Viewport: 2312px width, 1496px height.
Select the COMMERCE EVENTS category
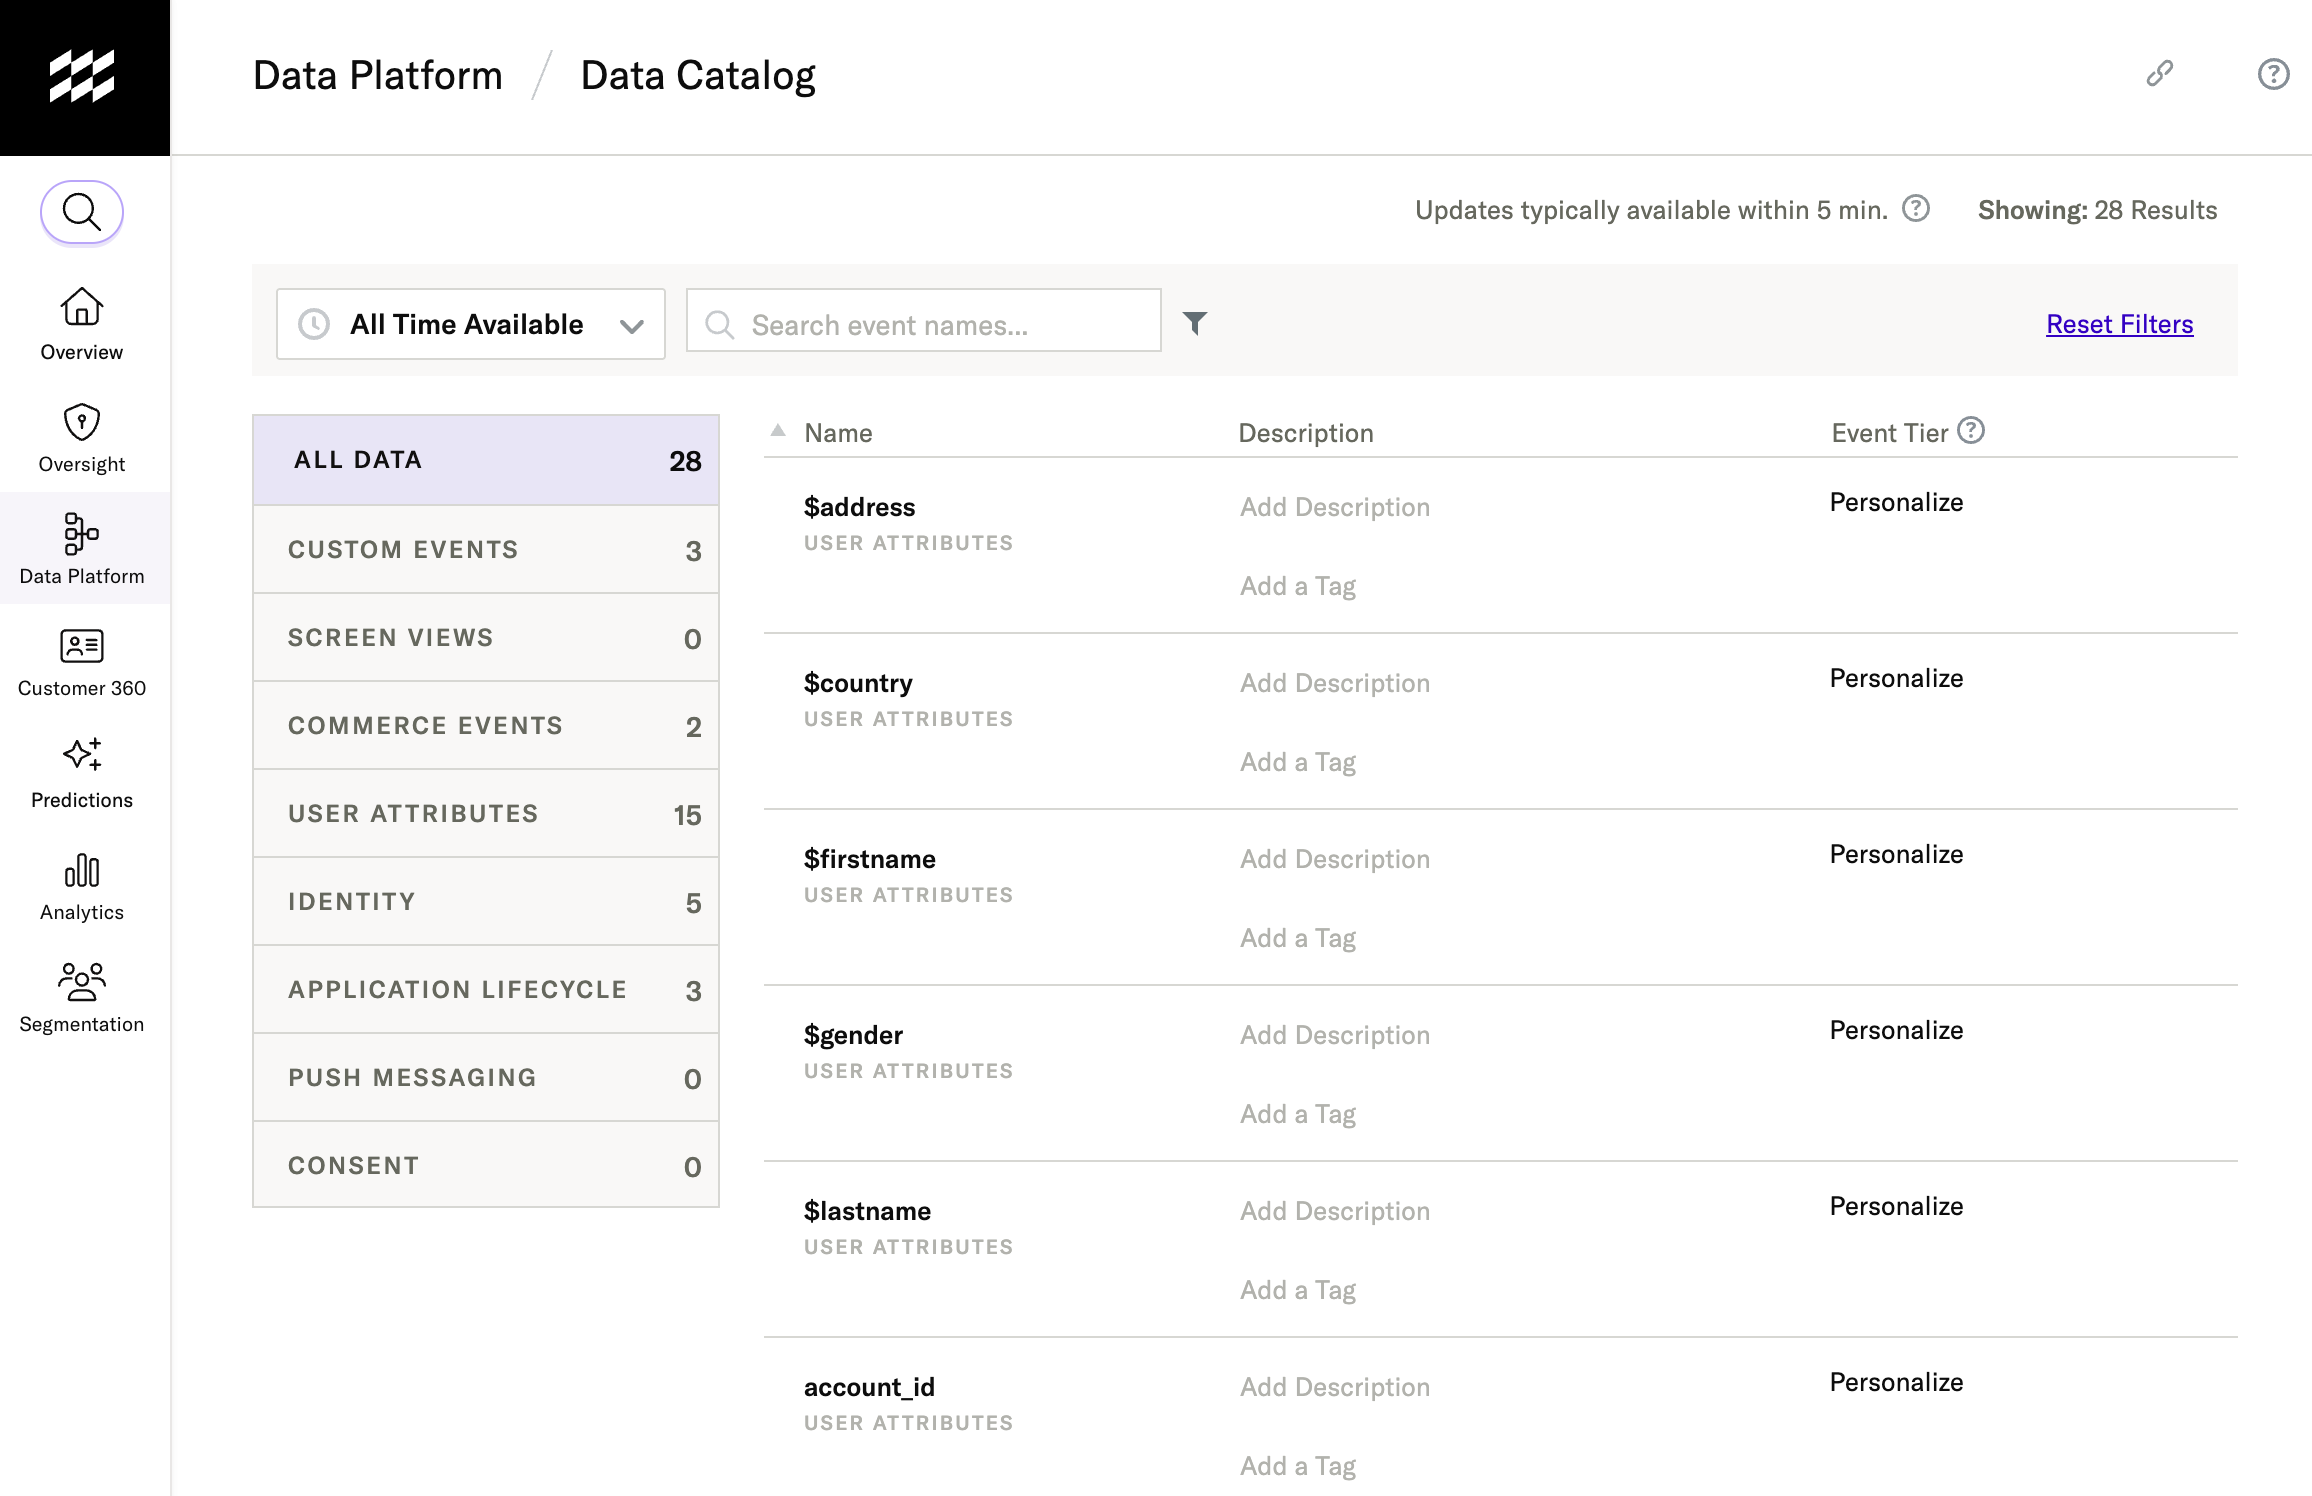coord(486,725)
